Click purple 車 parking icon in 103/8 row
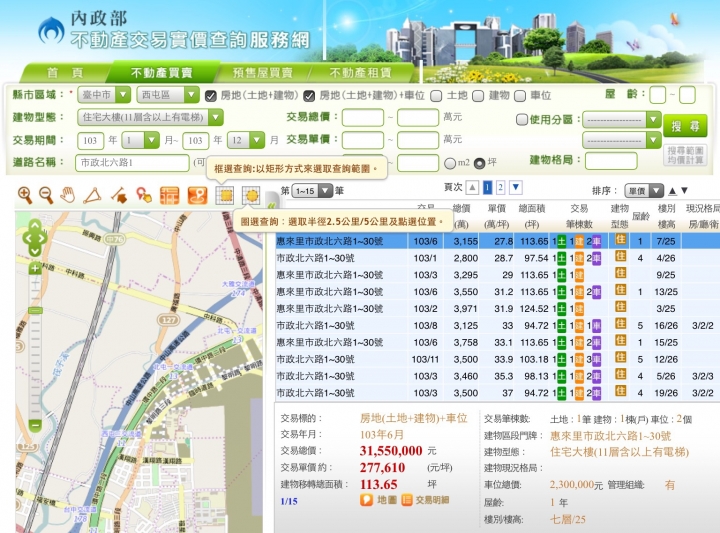Image resolution: width=720 pixels, height=533 pixels. [596, 325]
